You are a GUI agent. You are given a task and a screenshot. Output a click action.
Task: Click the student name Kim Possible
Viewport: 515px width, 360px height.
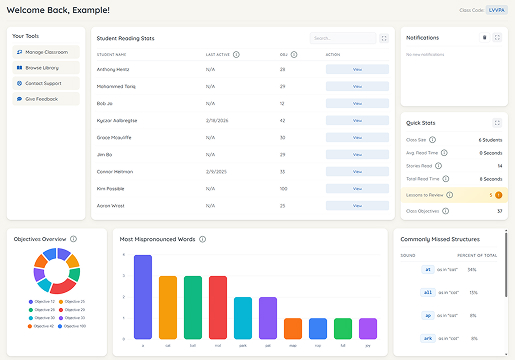tap(110, 189)
